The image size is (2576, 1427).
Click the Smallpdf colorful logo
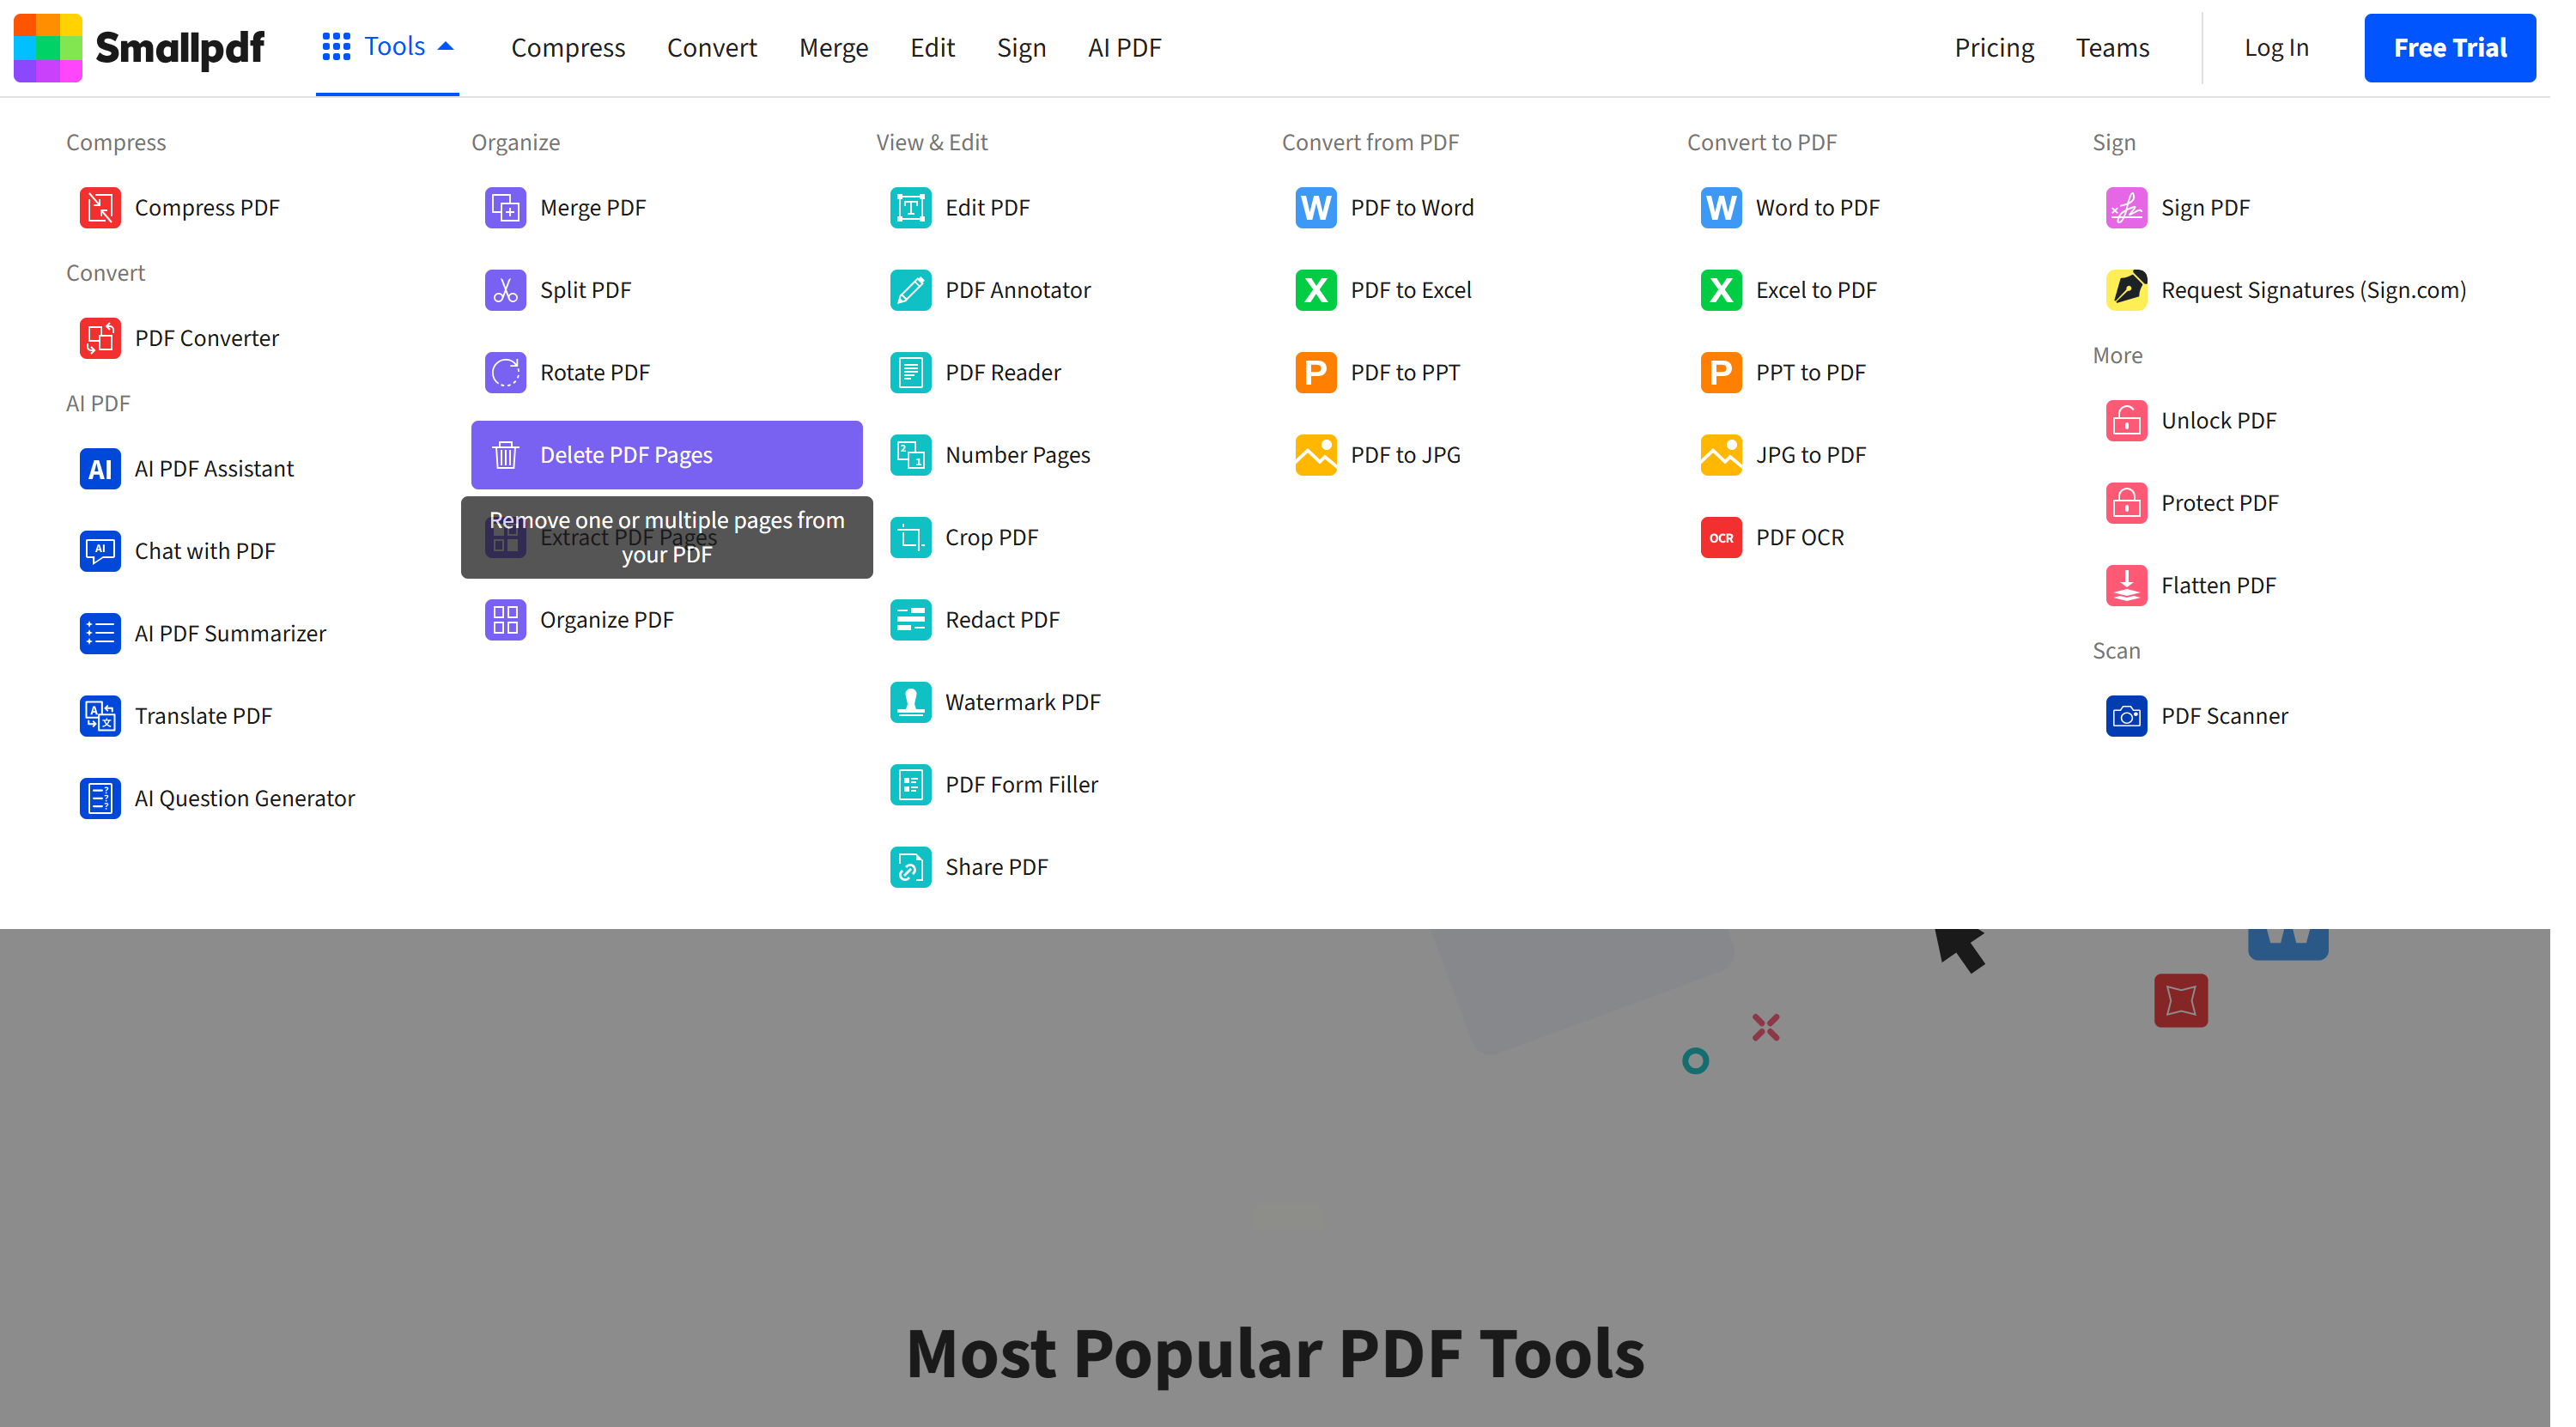click(48, 48)
